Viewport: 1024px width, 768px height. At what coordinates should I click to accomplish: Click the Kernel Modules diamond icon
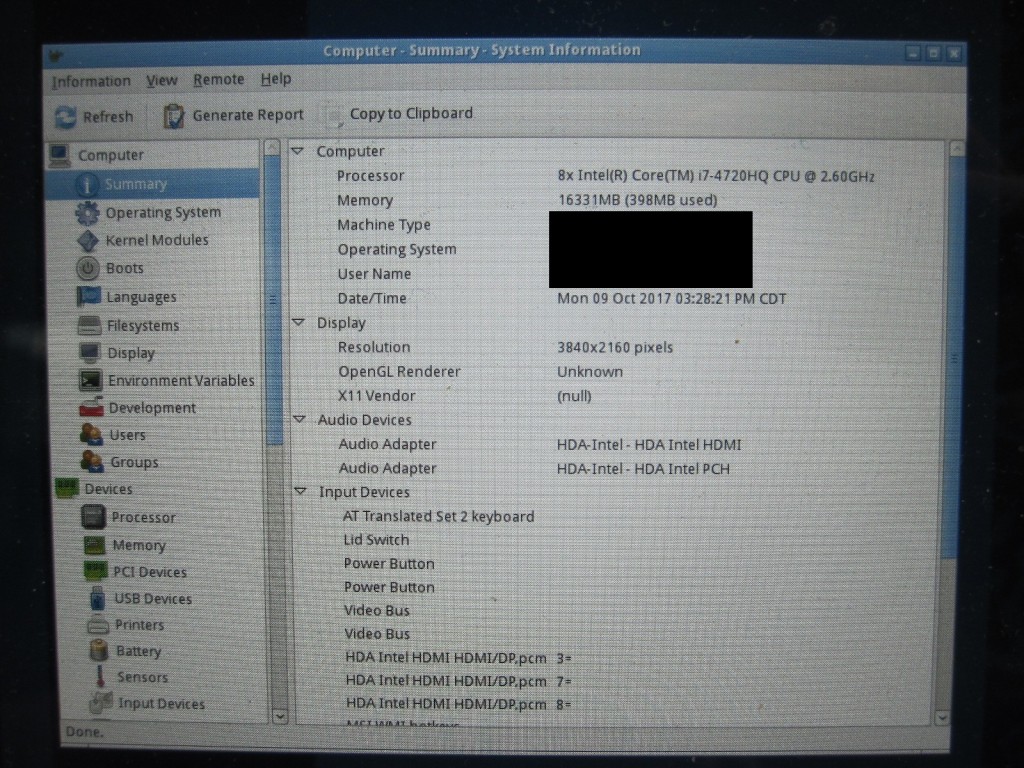pos(88,241)
